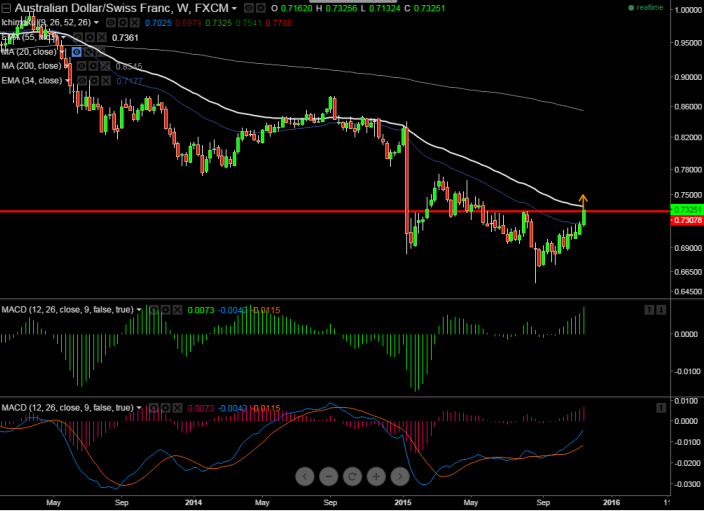Screen dimensions: 704x511
Task: Remove the MA (20, close) indicator
Action: tap(101, 52)
